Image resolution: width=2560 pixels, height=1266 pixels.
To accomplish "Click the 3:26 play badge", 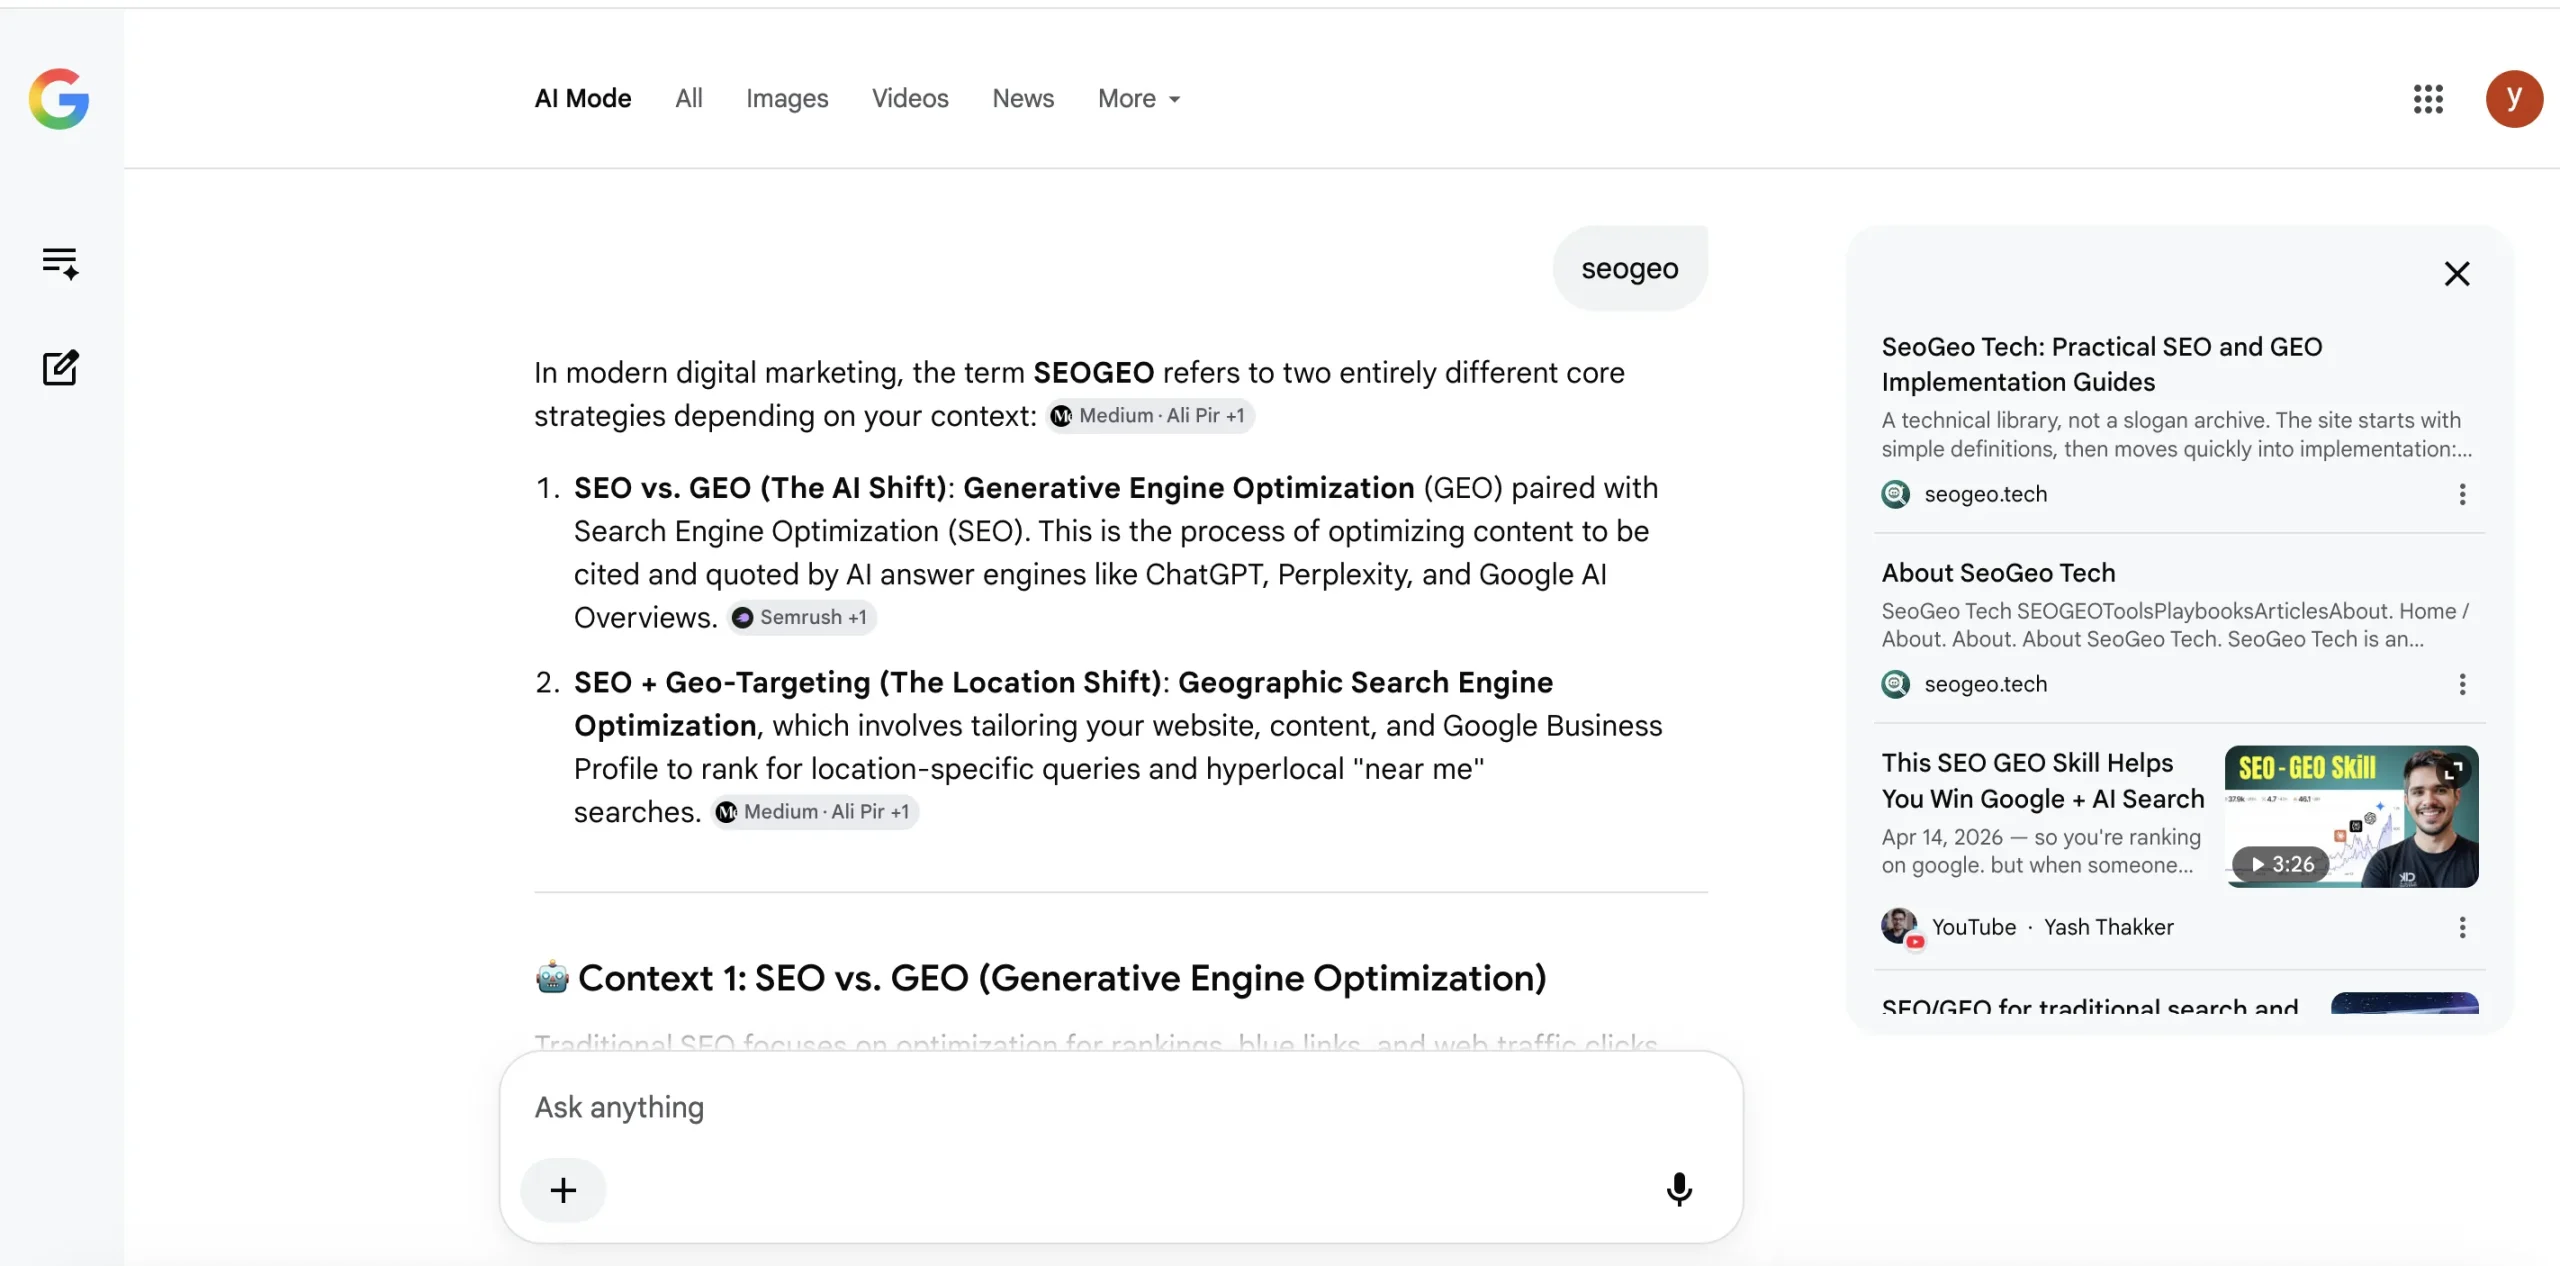I will click(2281, 864).
